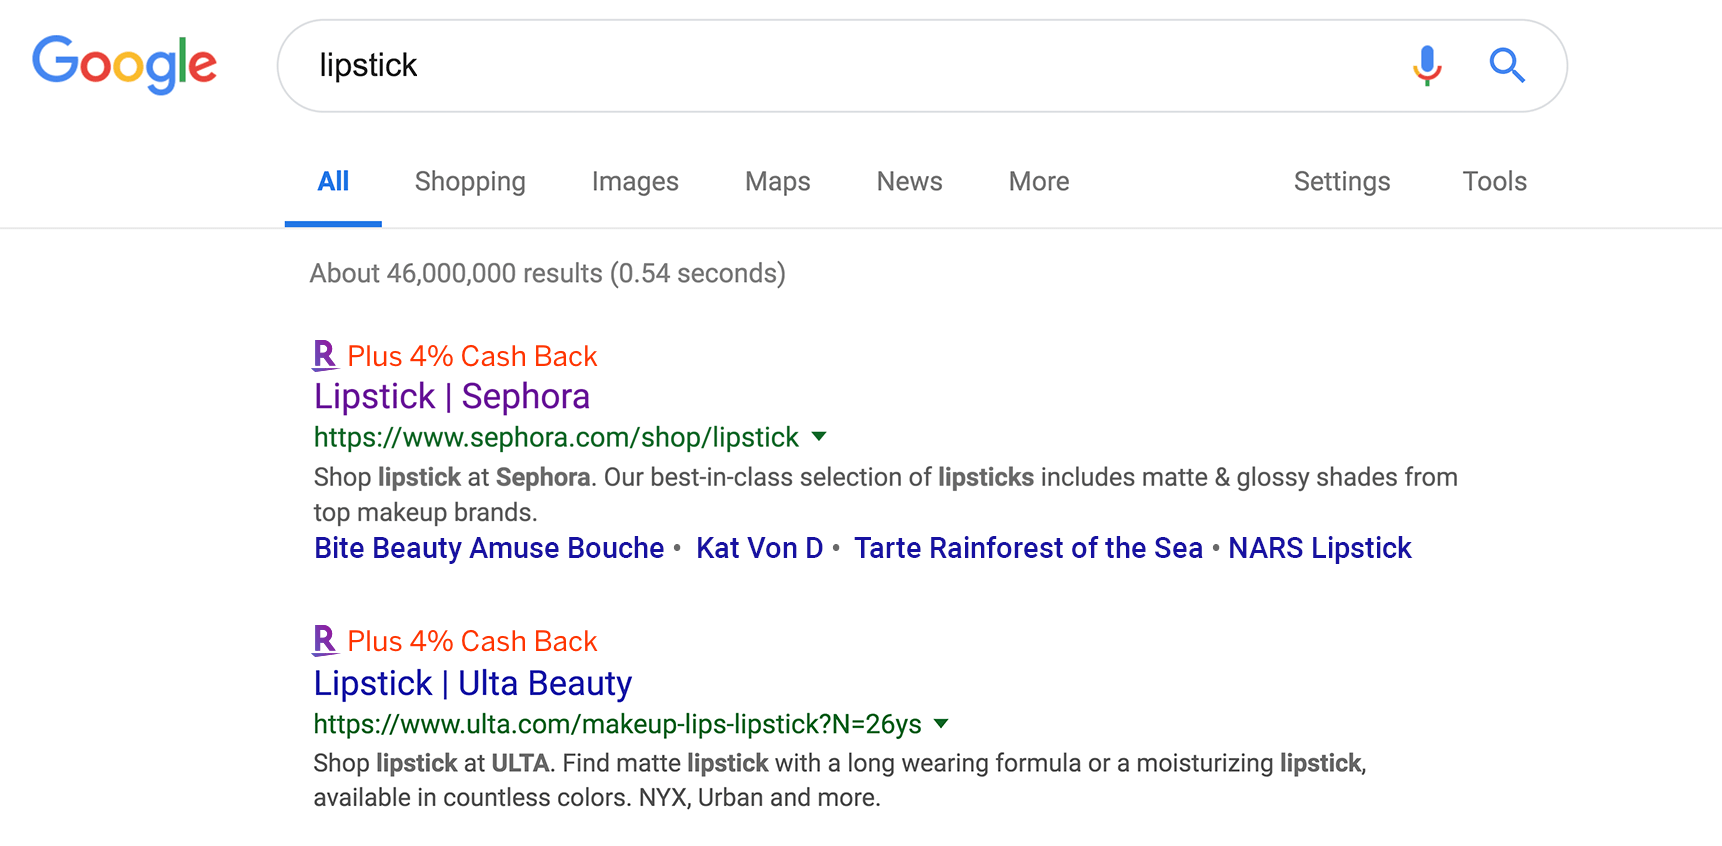Switch to the News tab
Image resolution: width=1722 pixels, height=846 pixels.
point(909,182)
